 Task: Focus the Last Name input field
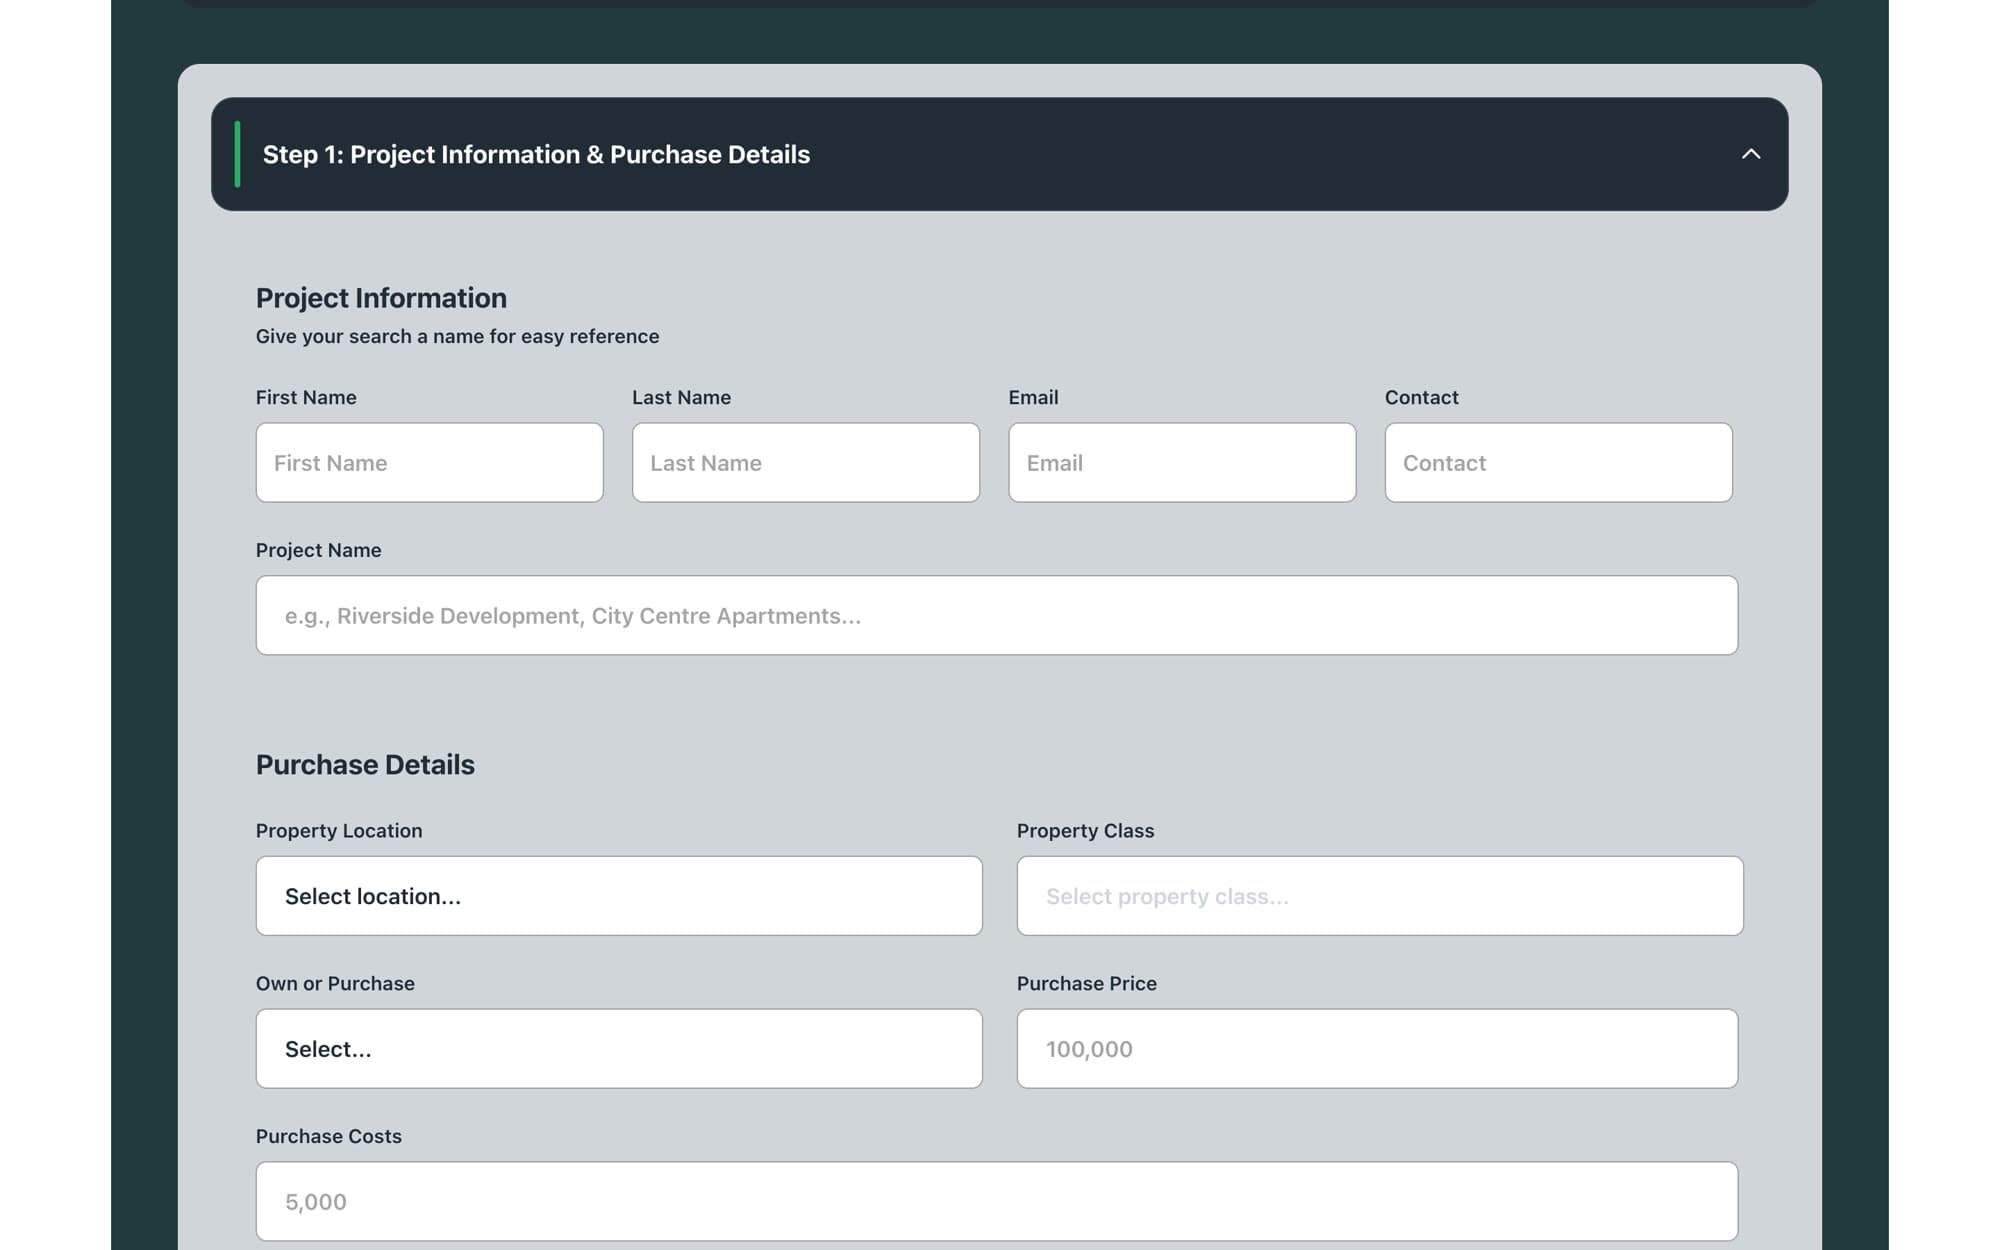[805, 462]
